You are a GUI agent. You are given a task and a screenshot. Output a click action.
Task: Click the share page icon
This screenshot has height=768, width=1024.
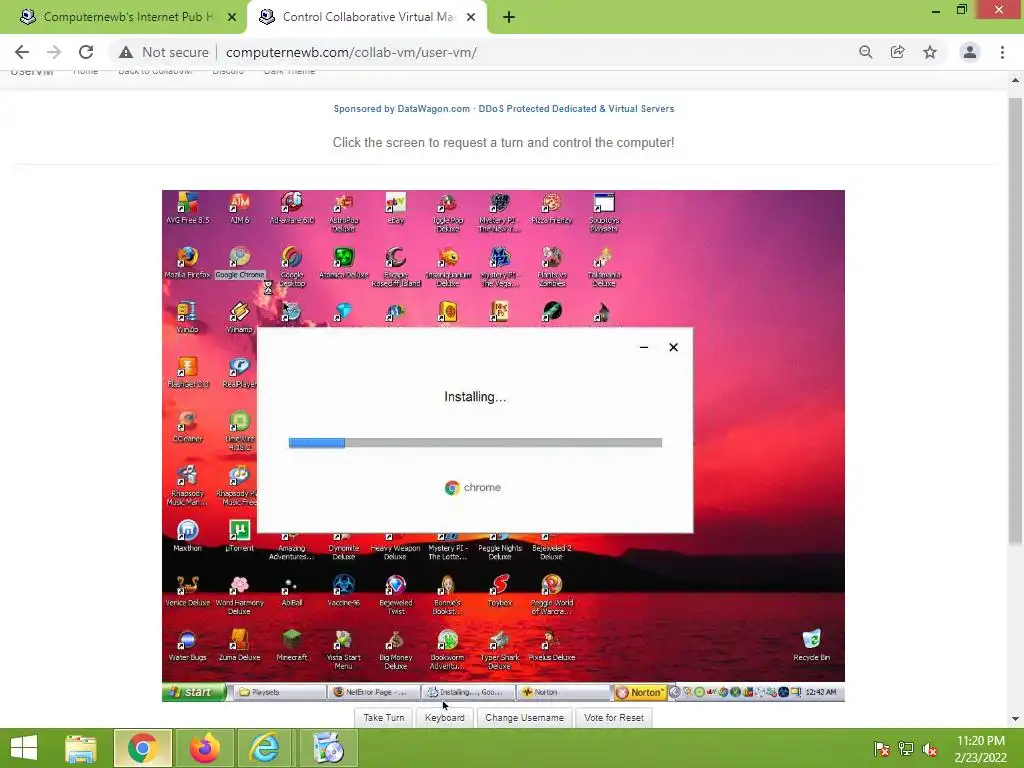[898, 52]
